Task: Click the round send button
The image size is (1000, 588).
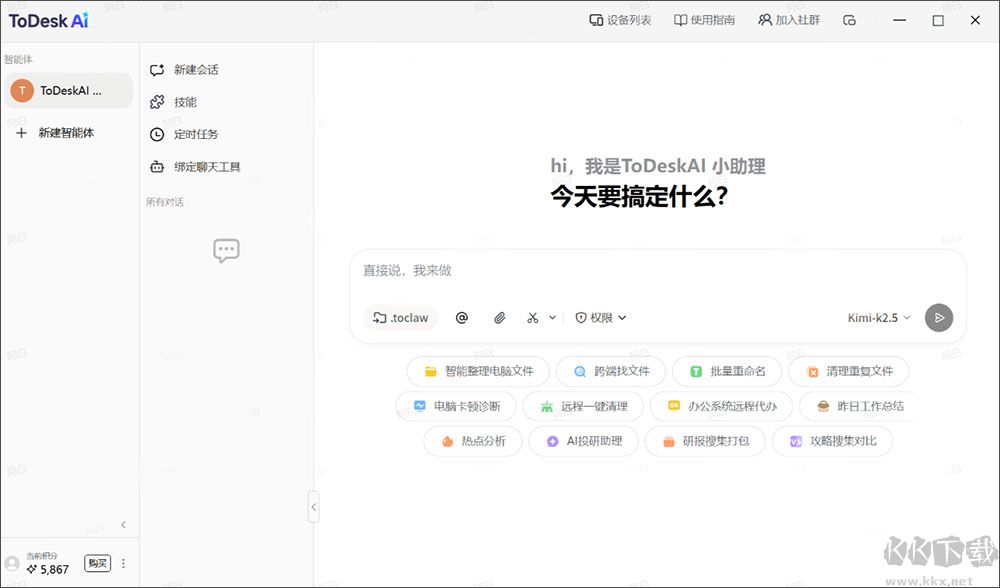Action: click(939, 318)
